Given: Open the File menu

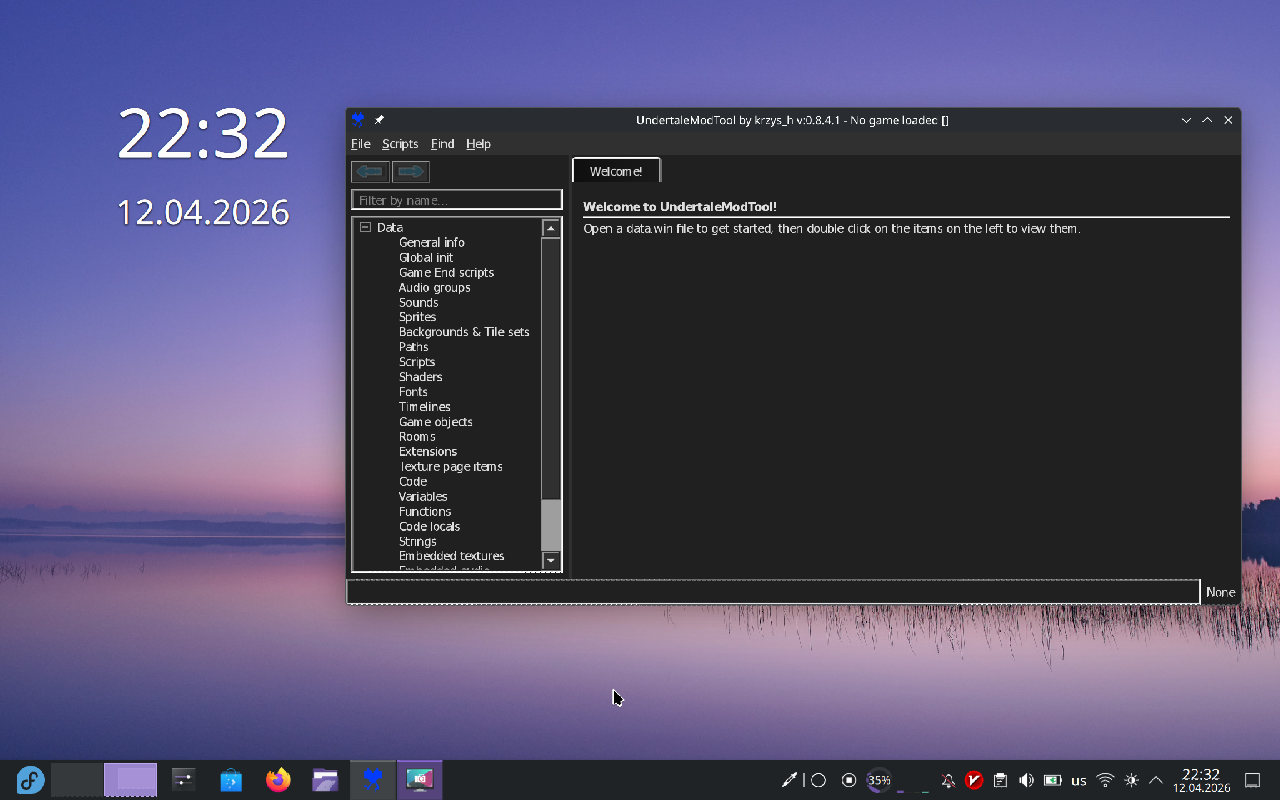Looking at the screenshot, I should click(x=360, y=144).
